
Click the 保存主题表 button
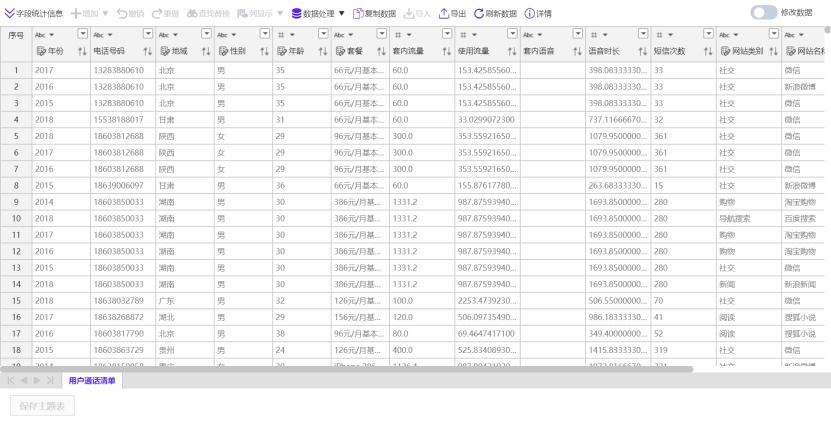point(42,406)
